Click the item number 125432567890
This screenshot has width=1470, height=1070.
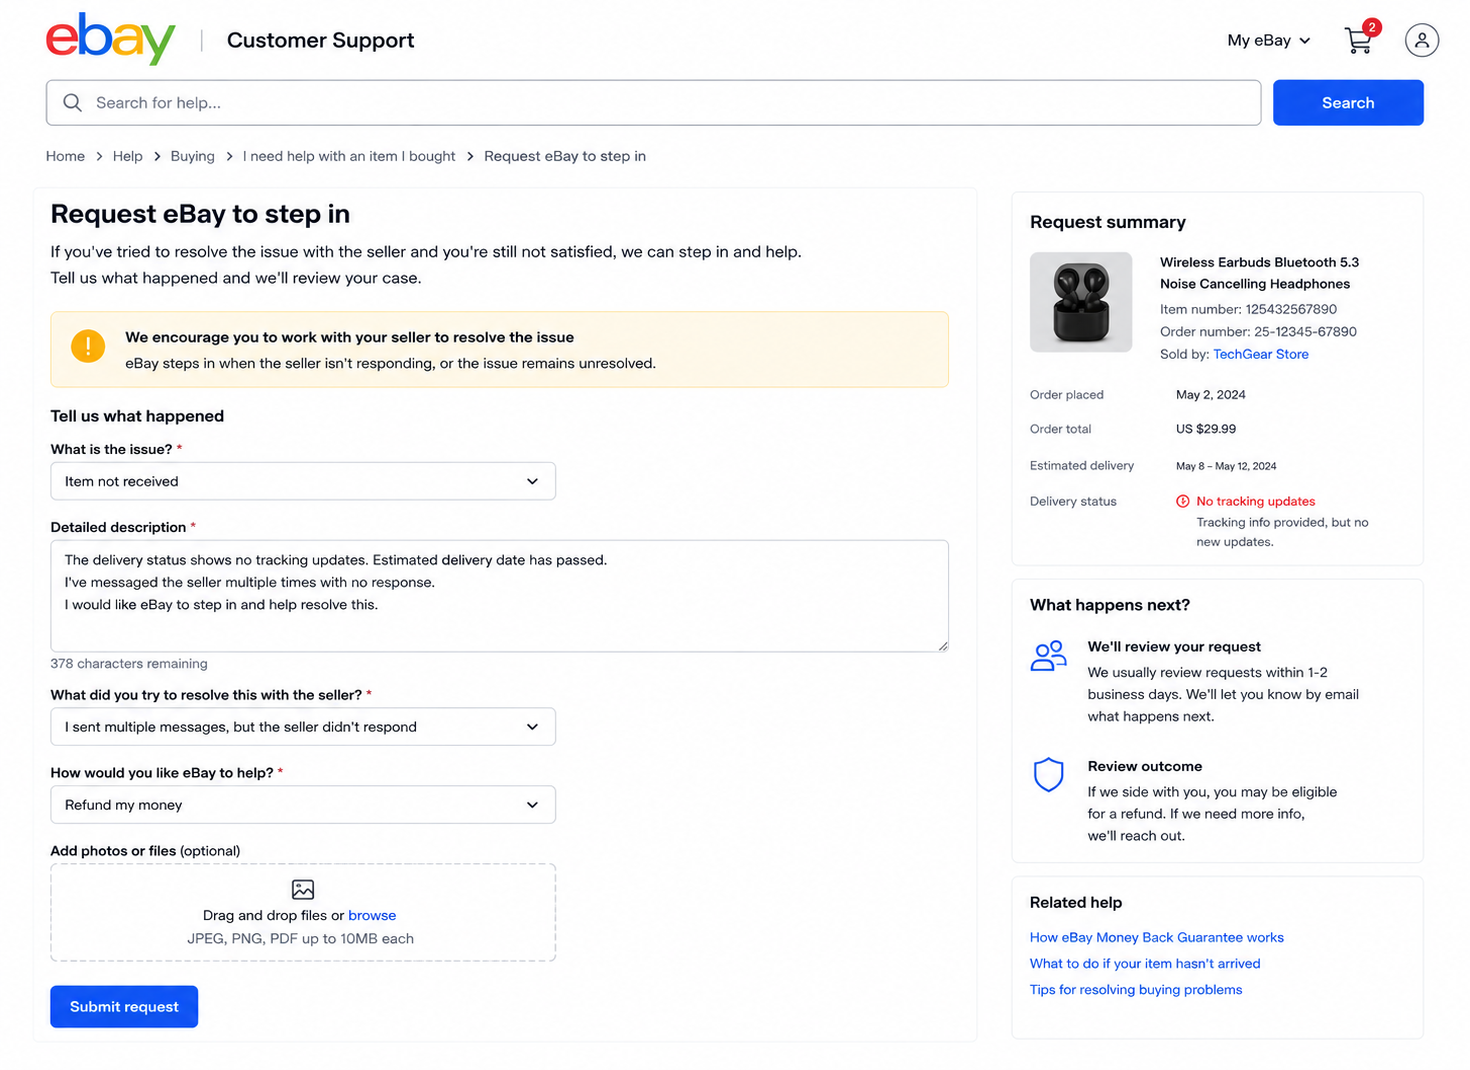pos(1291,309)
